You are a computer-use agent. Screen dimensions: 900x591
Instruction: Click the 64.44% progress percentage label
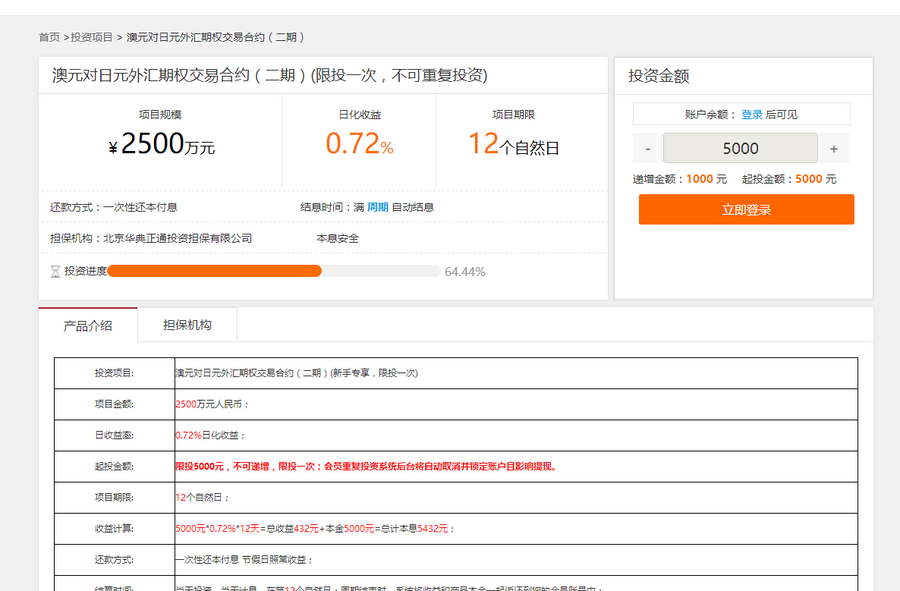[465, 270]
